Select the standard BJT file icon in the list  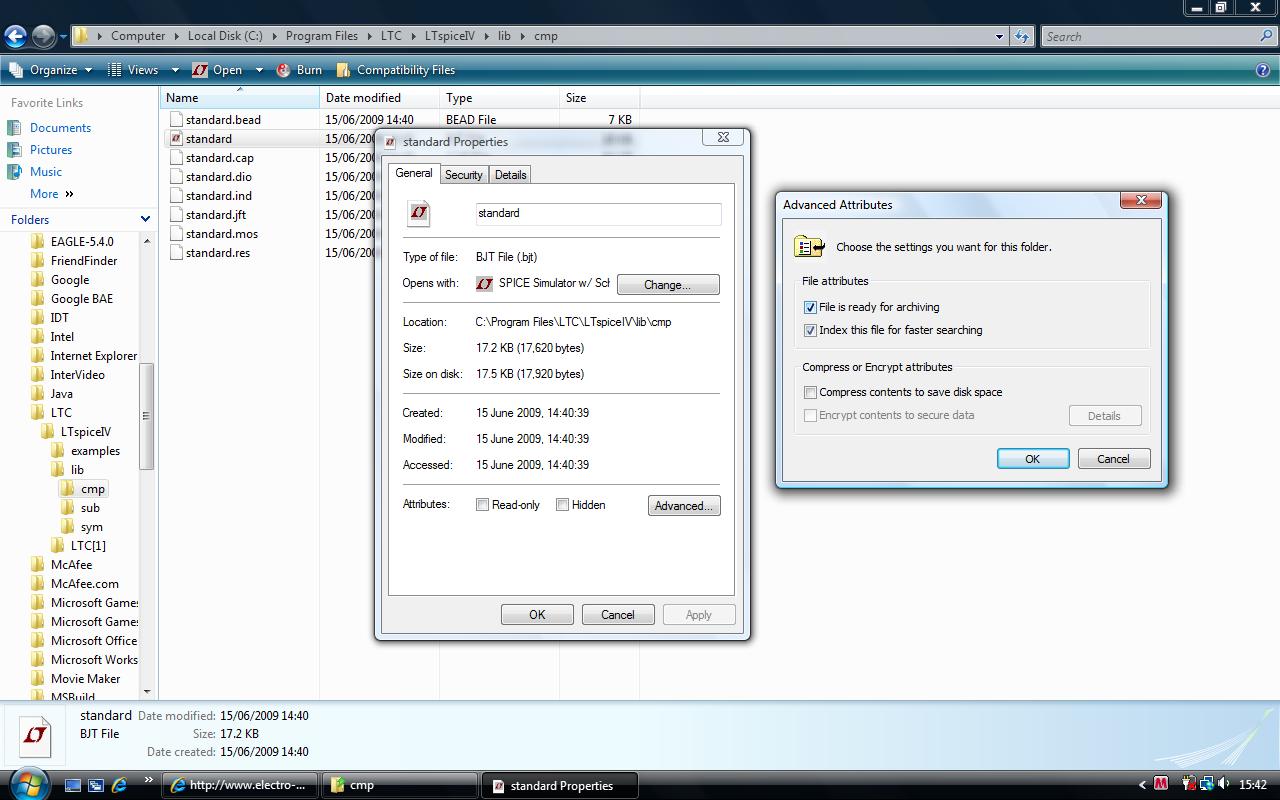[176, 139]
